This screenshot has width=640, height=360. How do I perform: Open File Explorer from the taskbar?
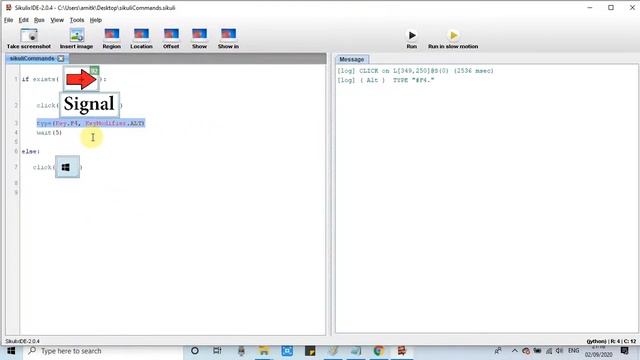tap(264, 351)
